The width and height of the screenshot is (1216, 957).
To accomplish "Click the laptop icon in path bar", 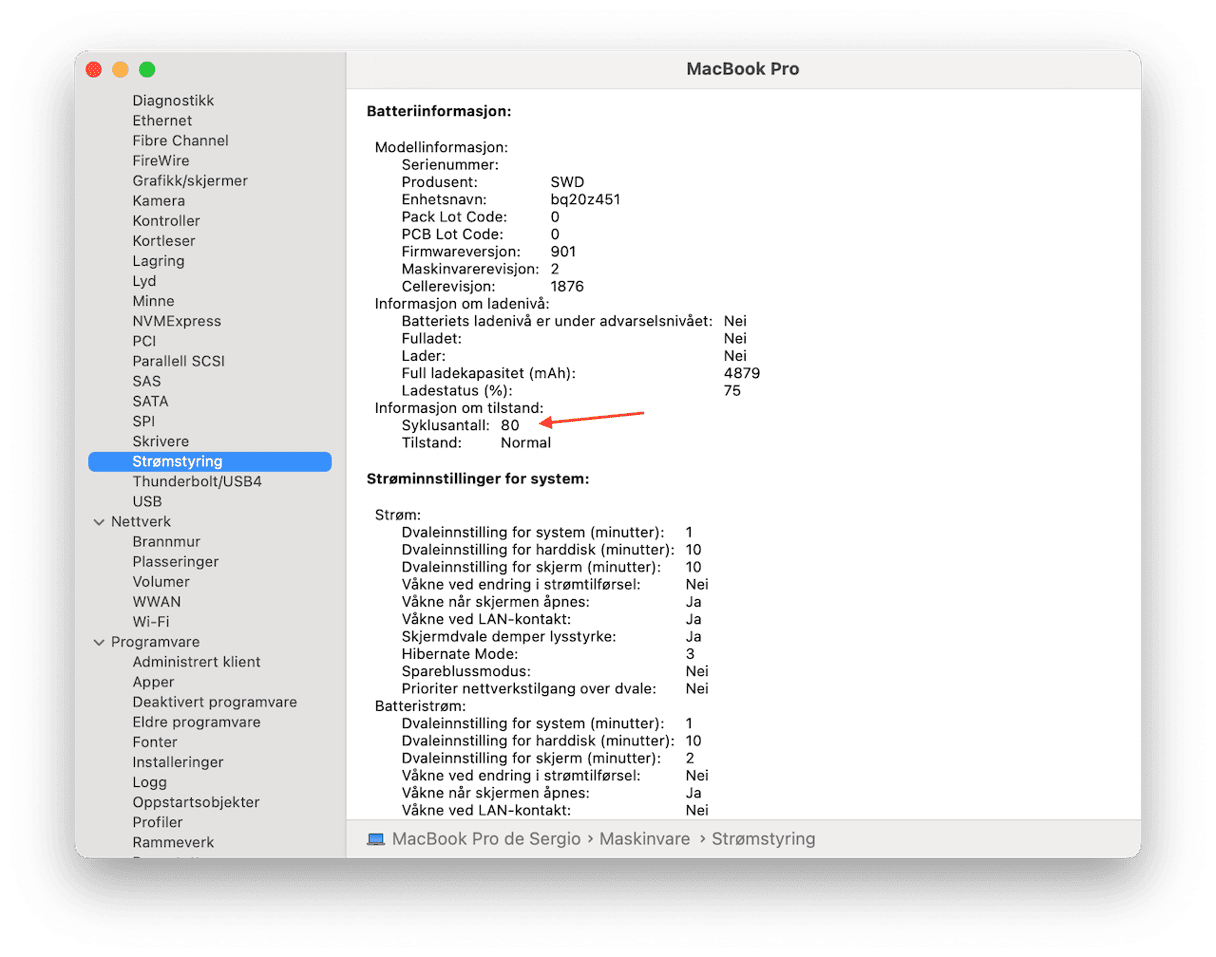I will (x=376, y=839).
